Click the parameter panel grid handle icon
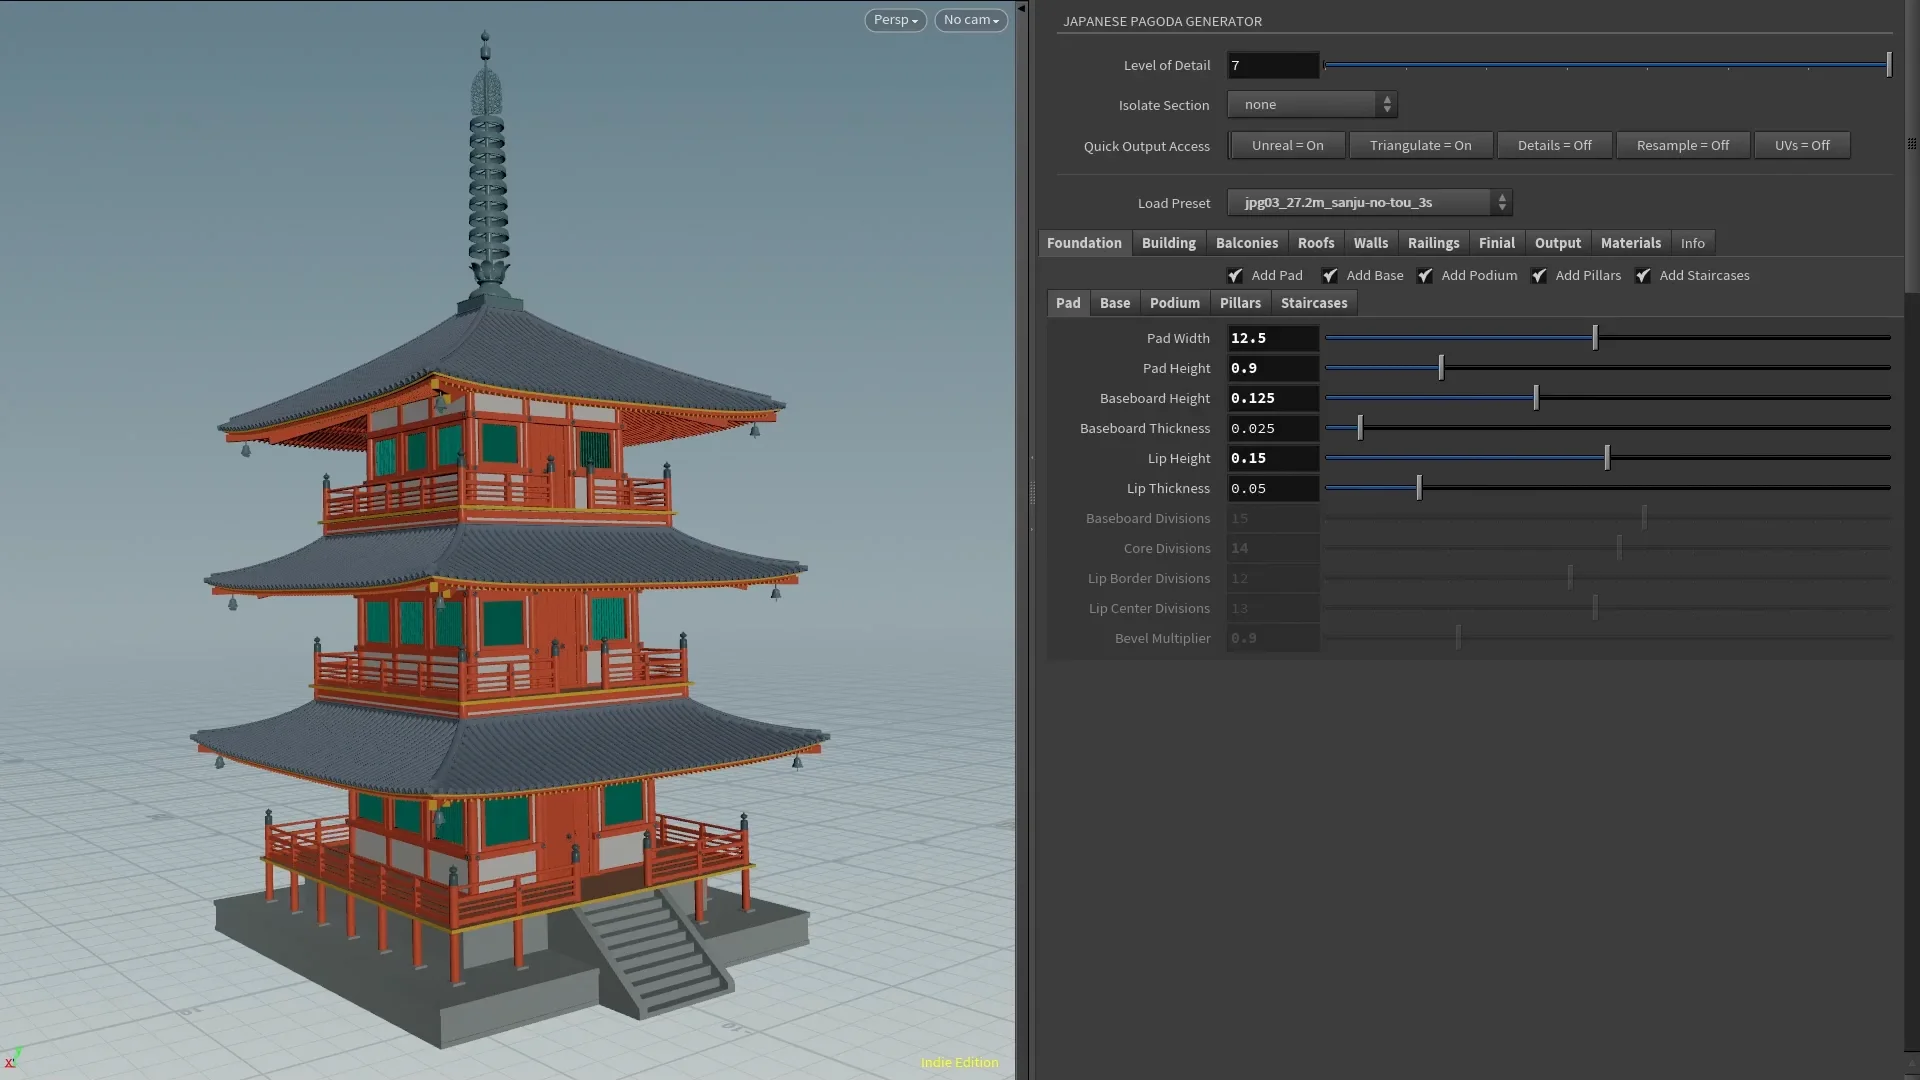Image resolution: width=1920 pixels, height=1080 pixels. coord(1911,143)
